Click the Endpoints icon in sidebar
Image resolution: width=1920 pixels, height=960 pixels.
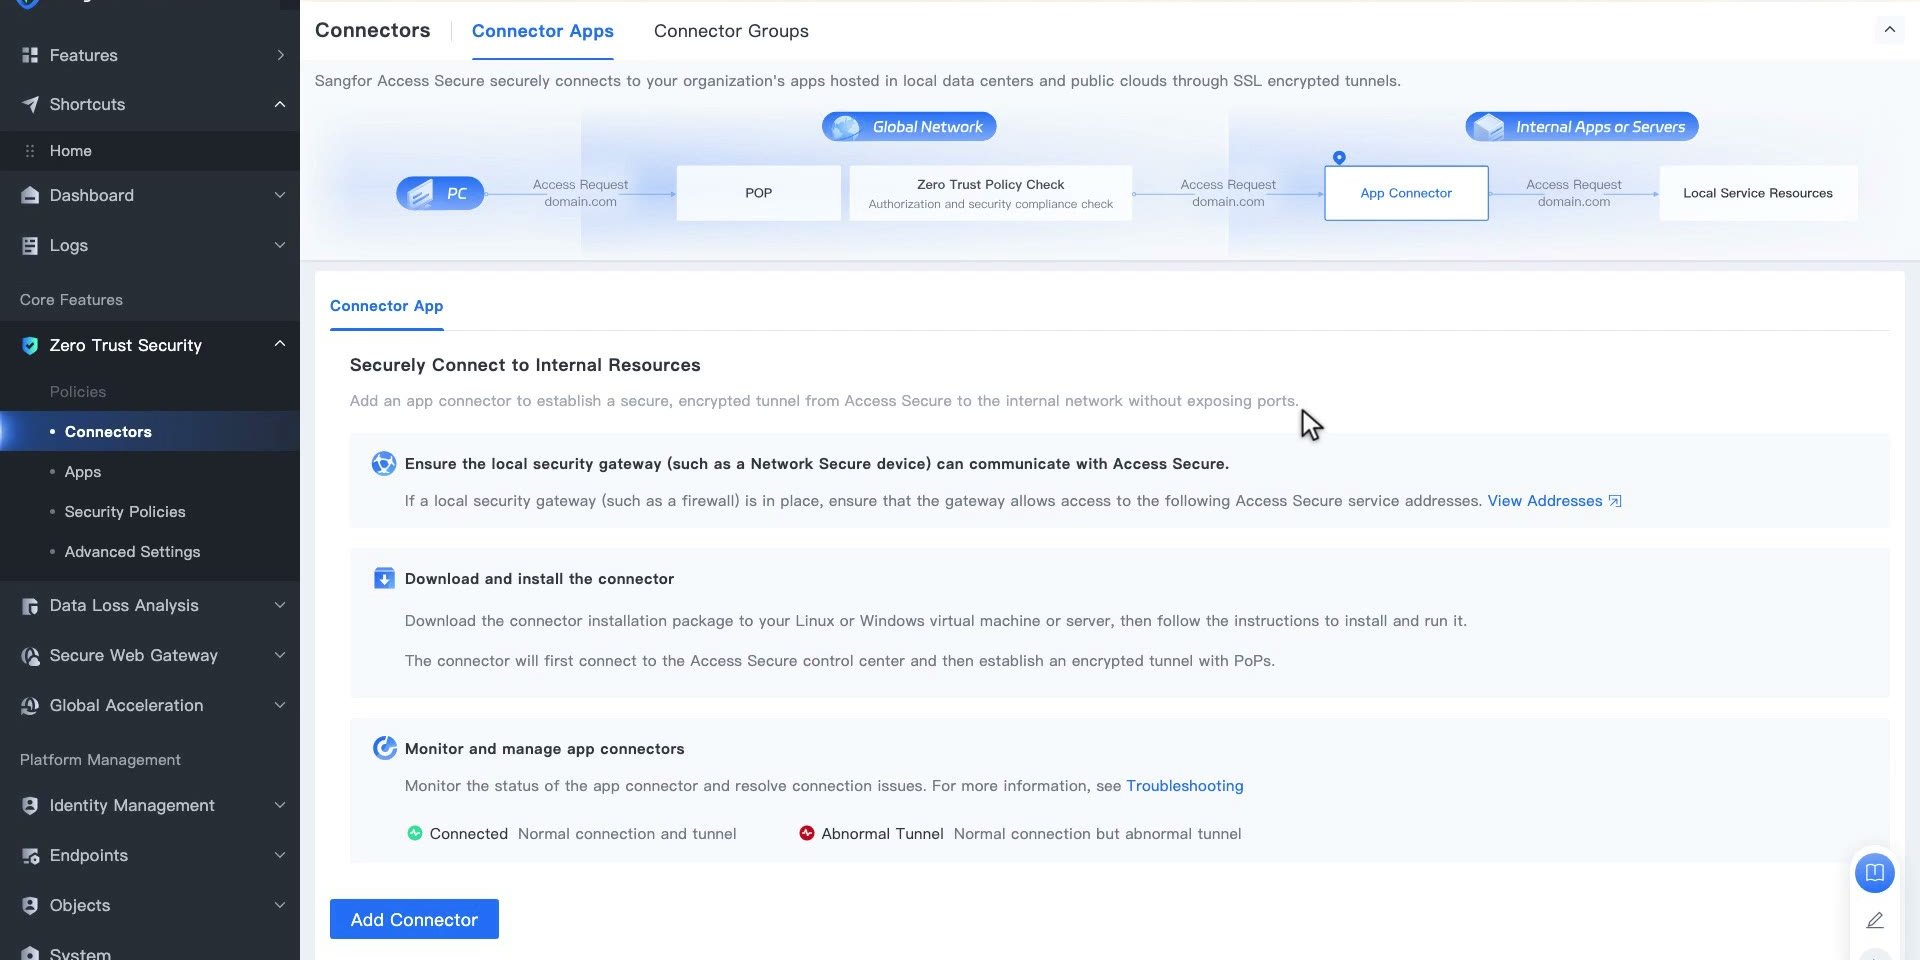(30, 855)
